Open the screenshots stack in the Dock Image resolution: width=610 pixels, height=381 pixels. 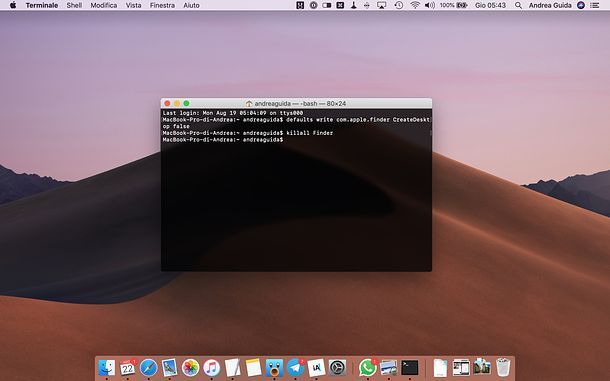[461, 367]
